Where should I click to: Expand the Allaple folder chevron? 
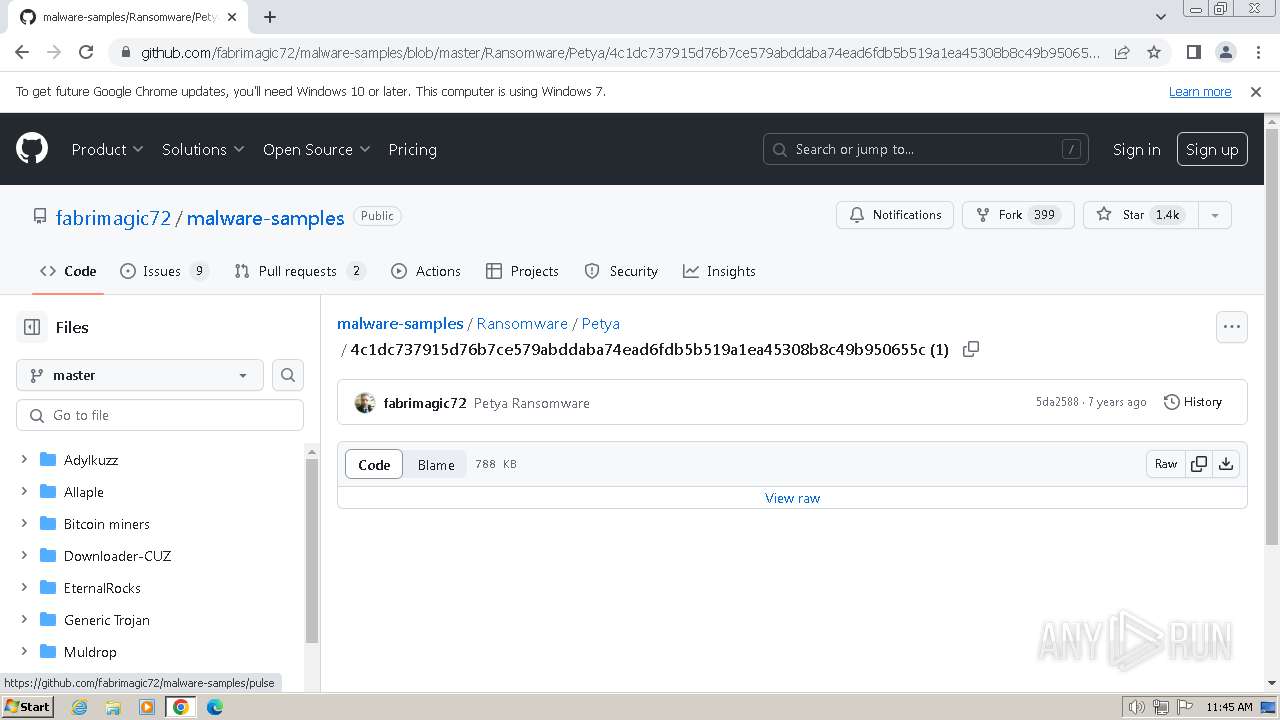coord(24,492)
